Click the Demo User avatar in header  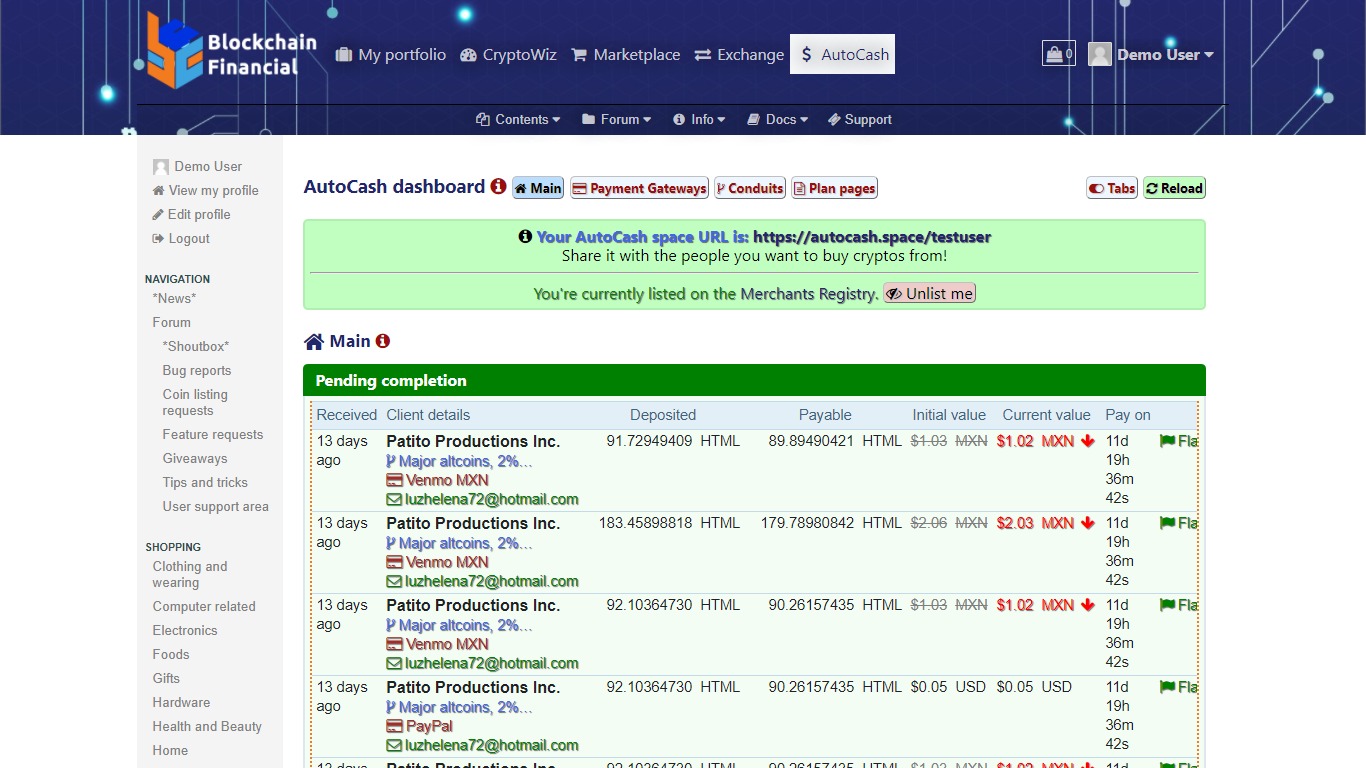pos(1100,55)
